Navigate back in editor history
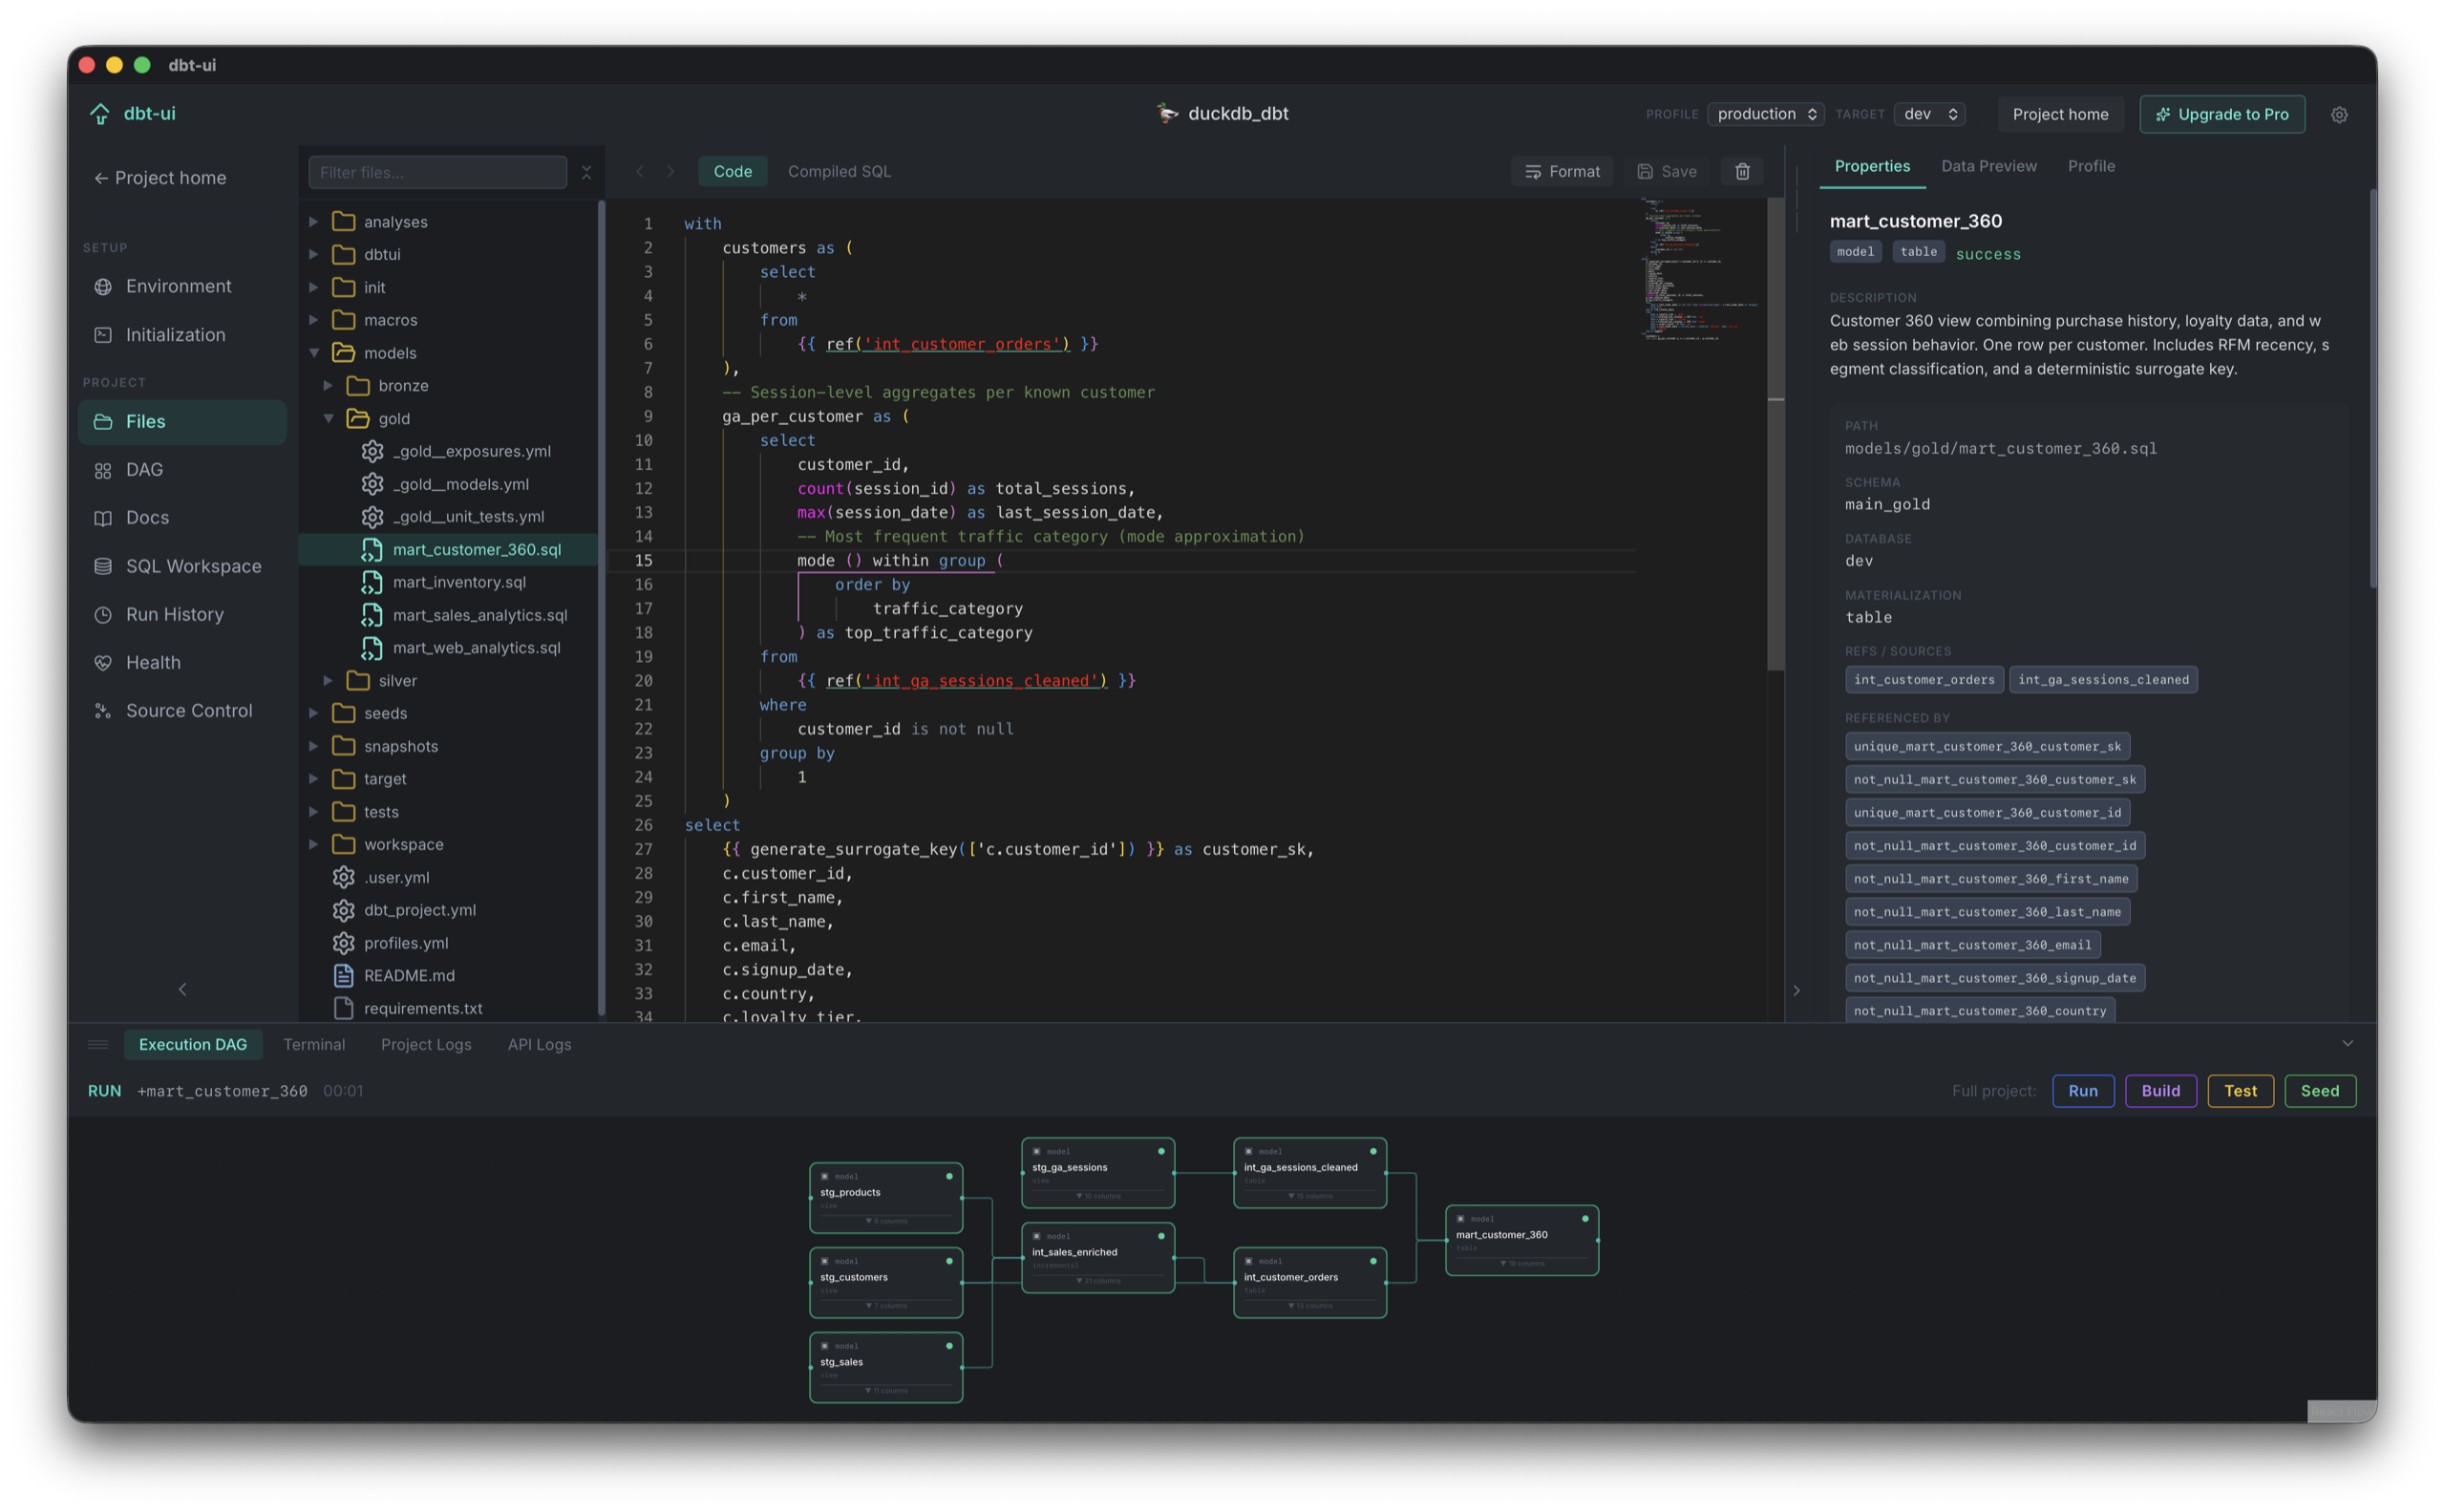 [x=640, y=171]
